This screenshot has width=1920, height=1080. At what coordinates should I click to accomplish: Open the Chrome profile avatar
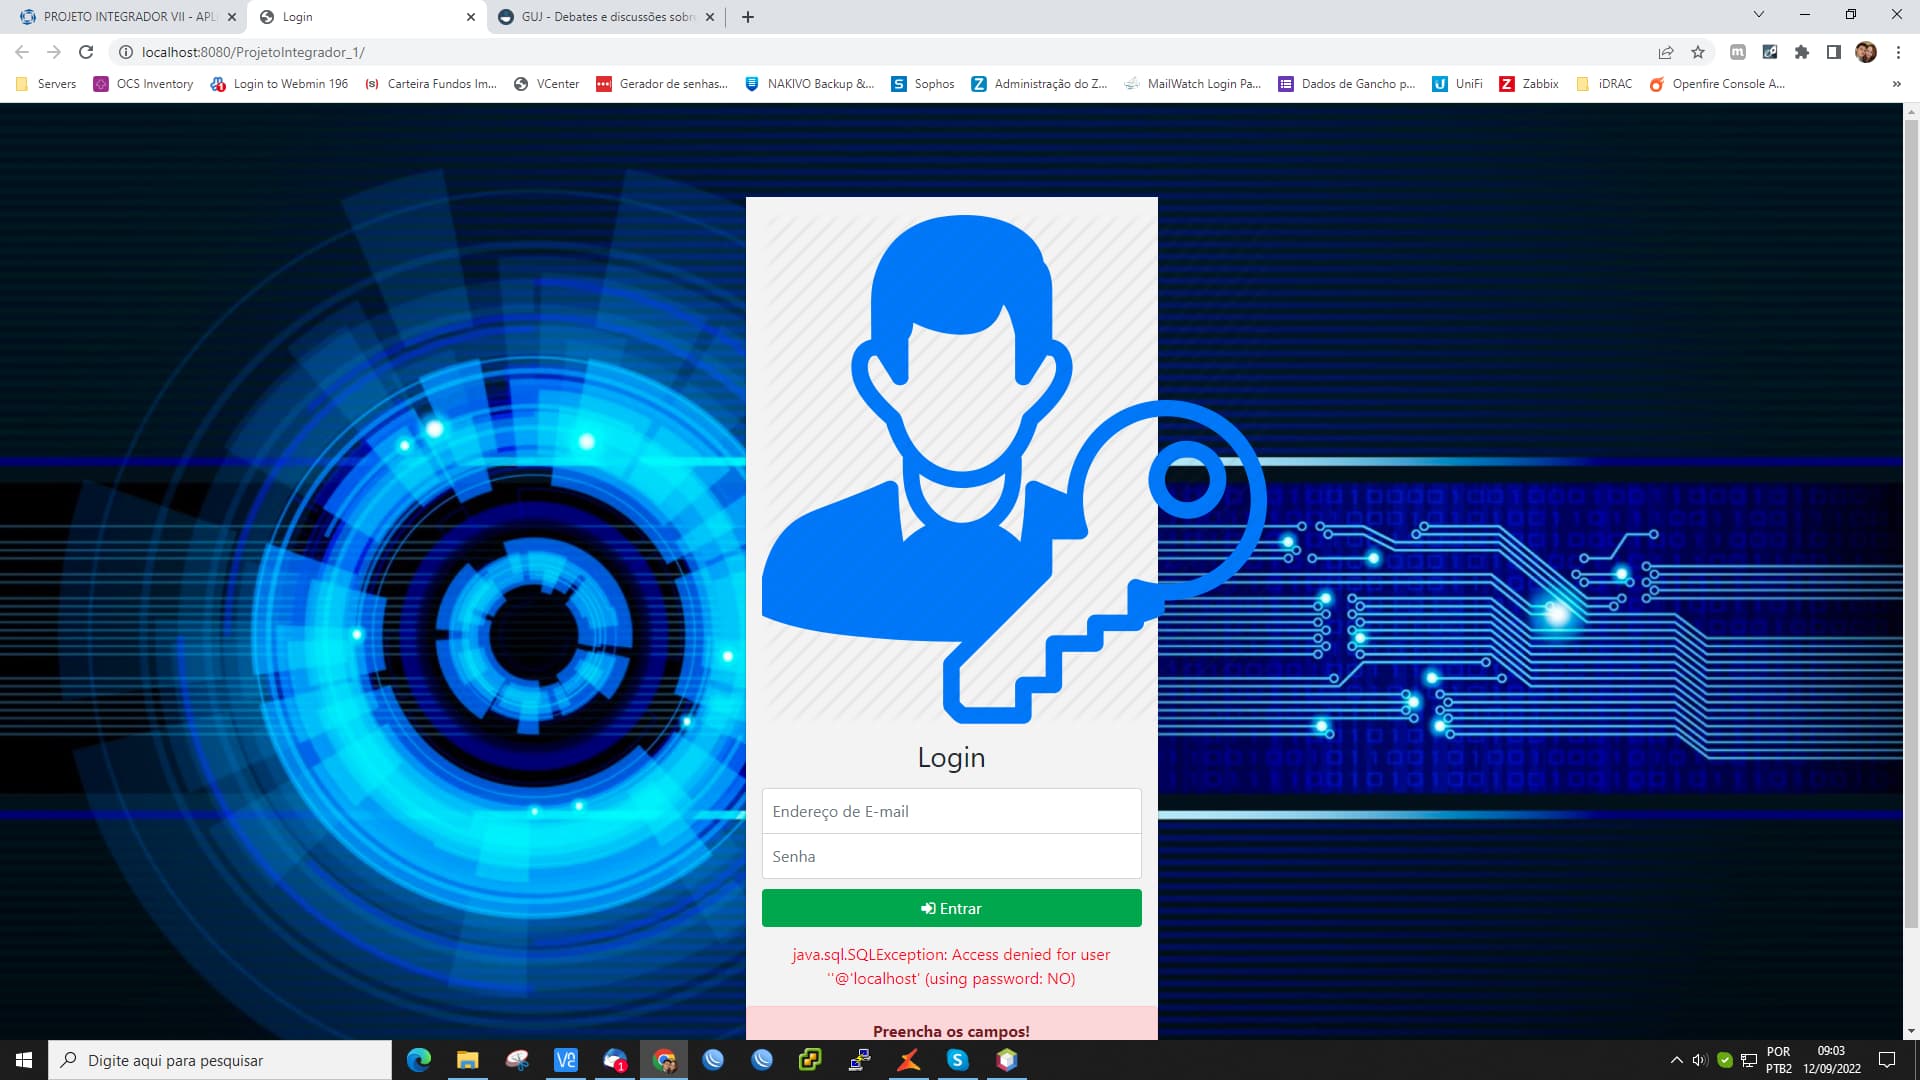pyautogui.click(x=1866, y=52)
